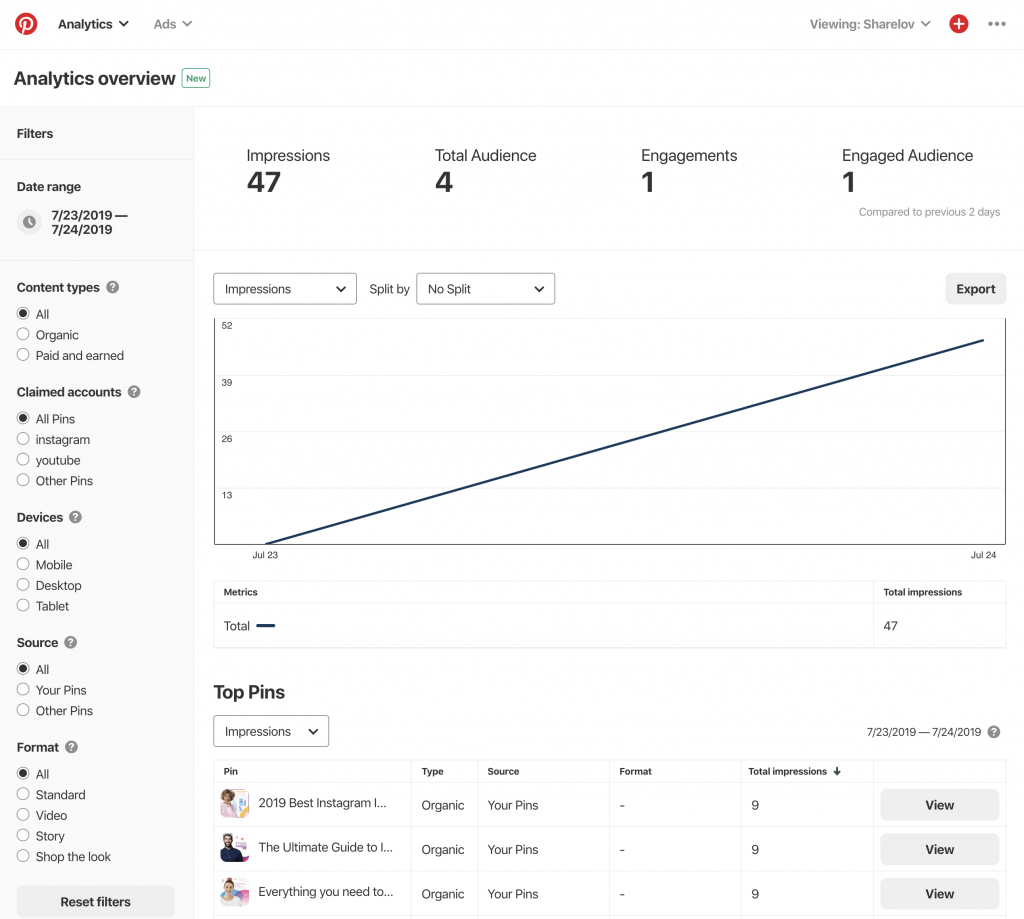Screen dimensions: 1024x919
Task: Click the ellipsis menu icon
Action: point(996,23)
